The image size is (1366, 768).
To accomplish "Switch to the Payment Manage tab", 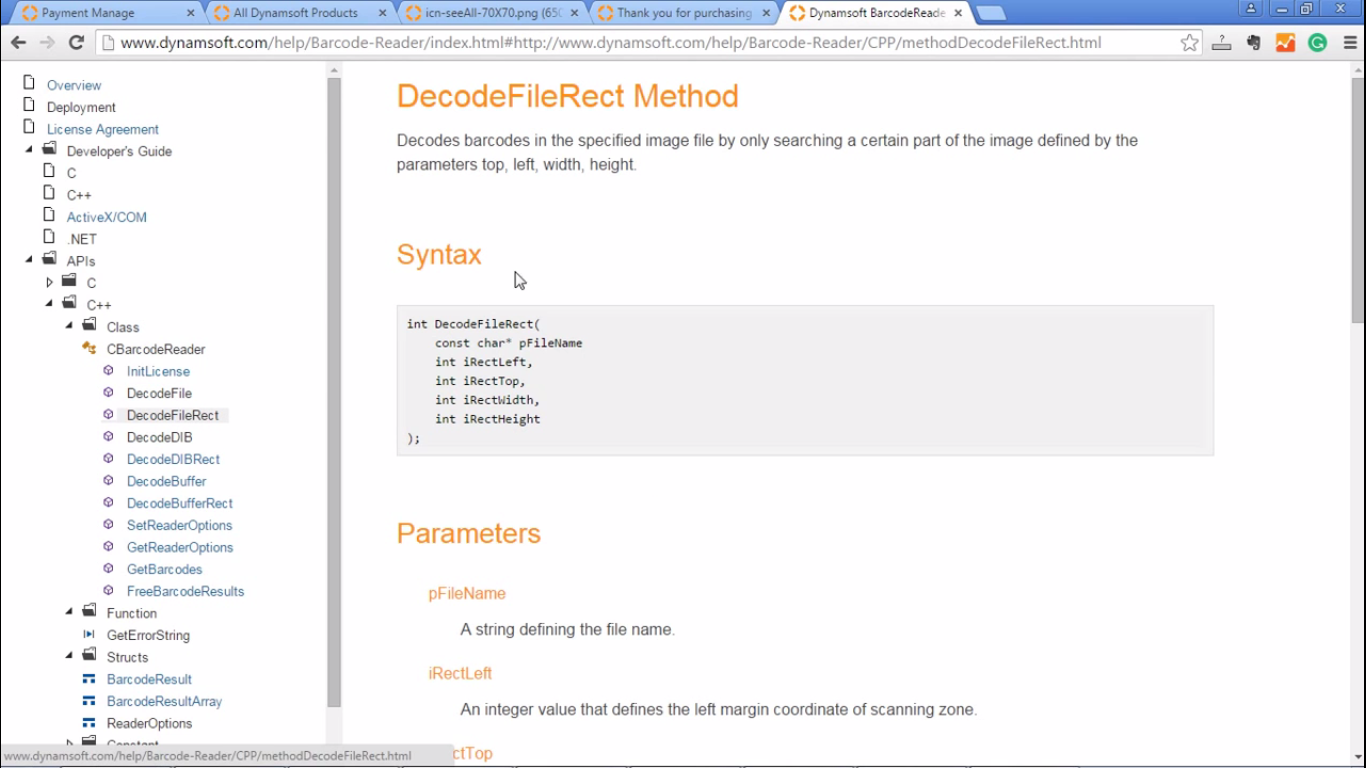I will click(102, 13).
